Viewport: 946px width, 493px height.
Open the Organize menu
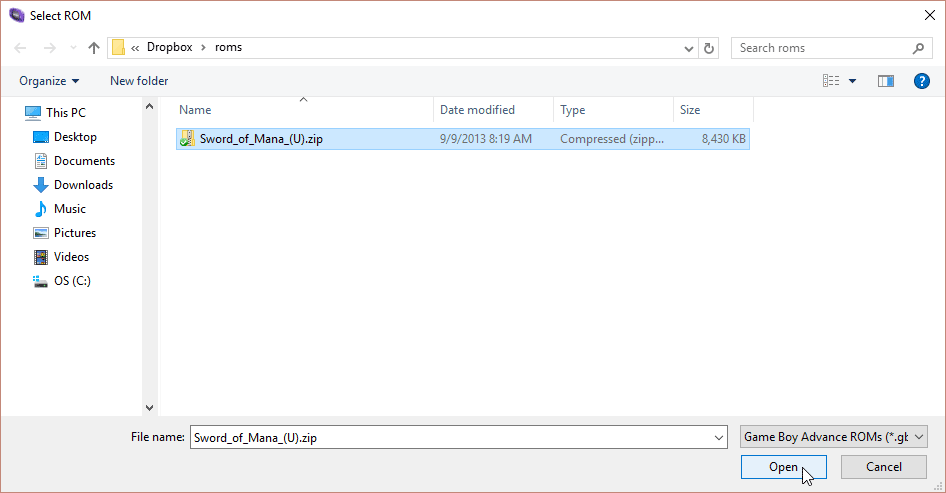point(49,81)
